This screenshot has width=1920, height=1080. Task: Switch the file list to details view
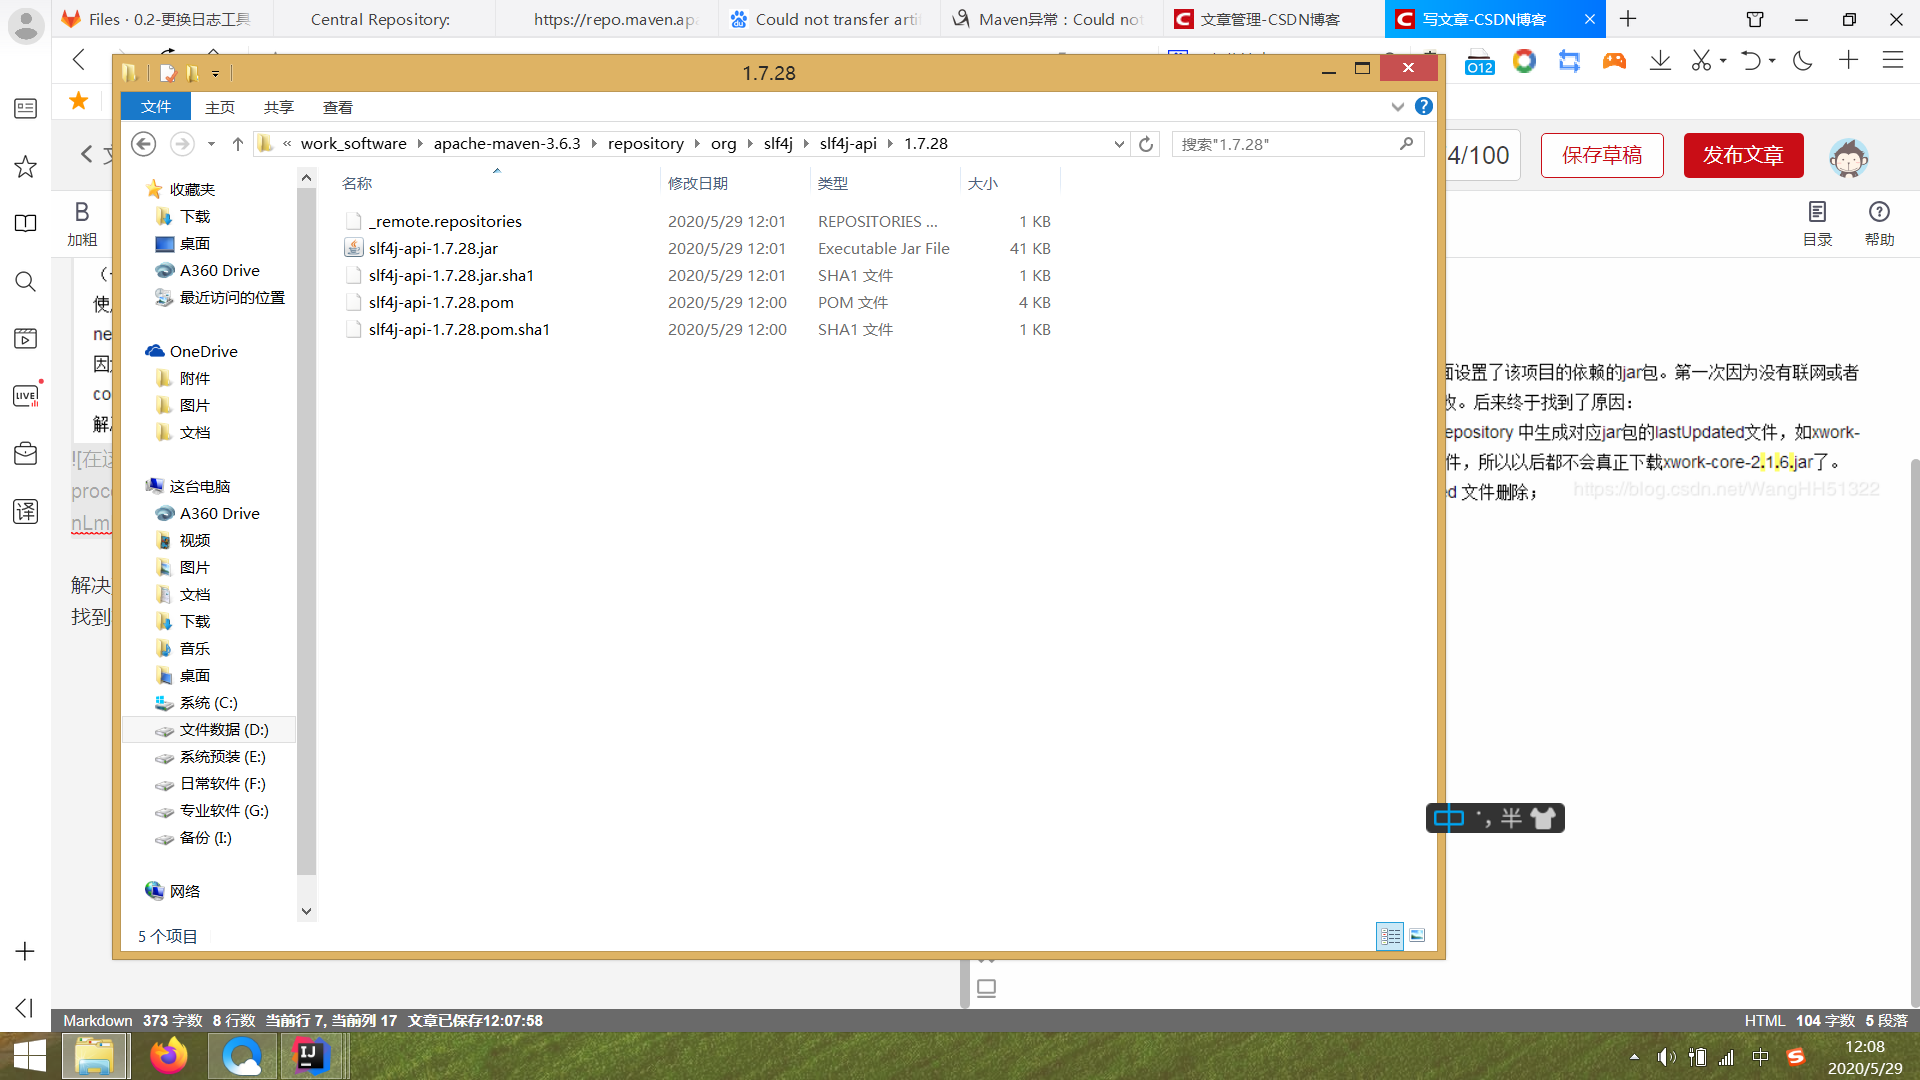click(x=1390, y=935)
